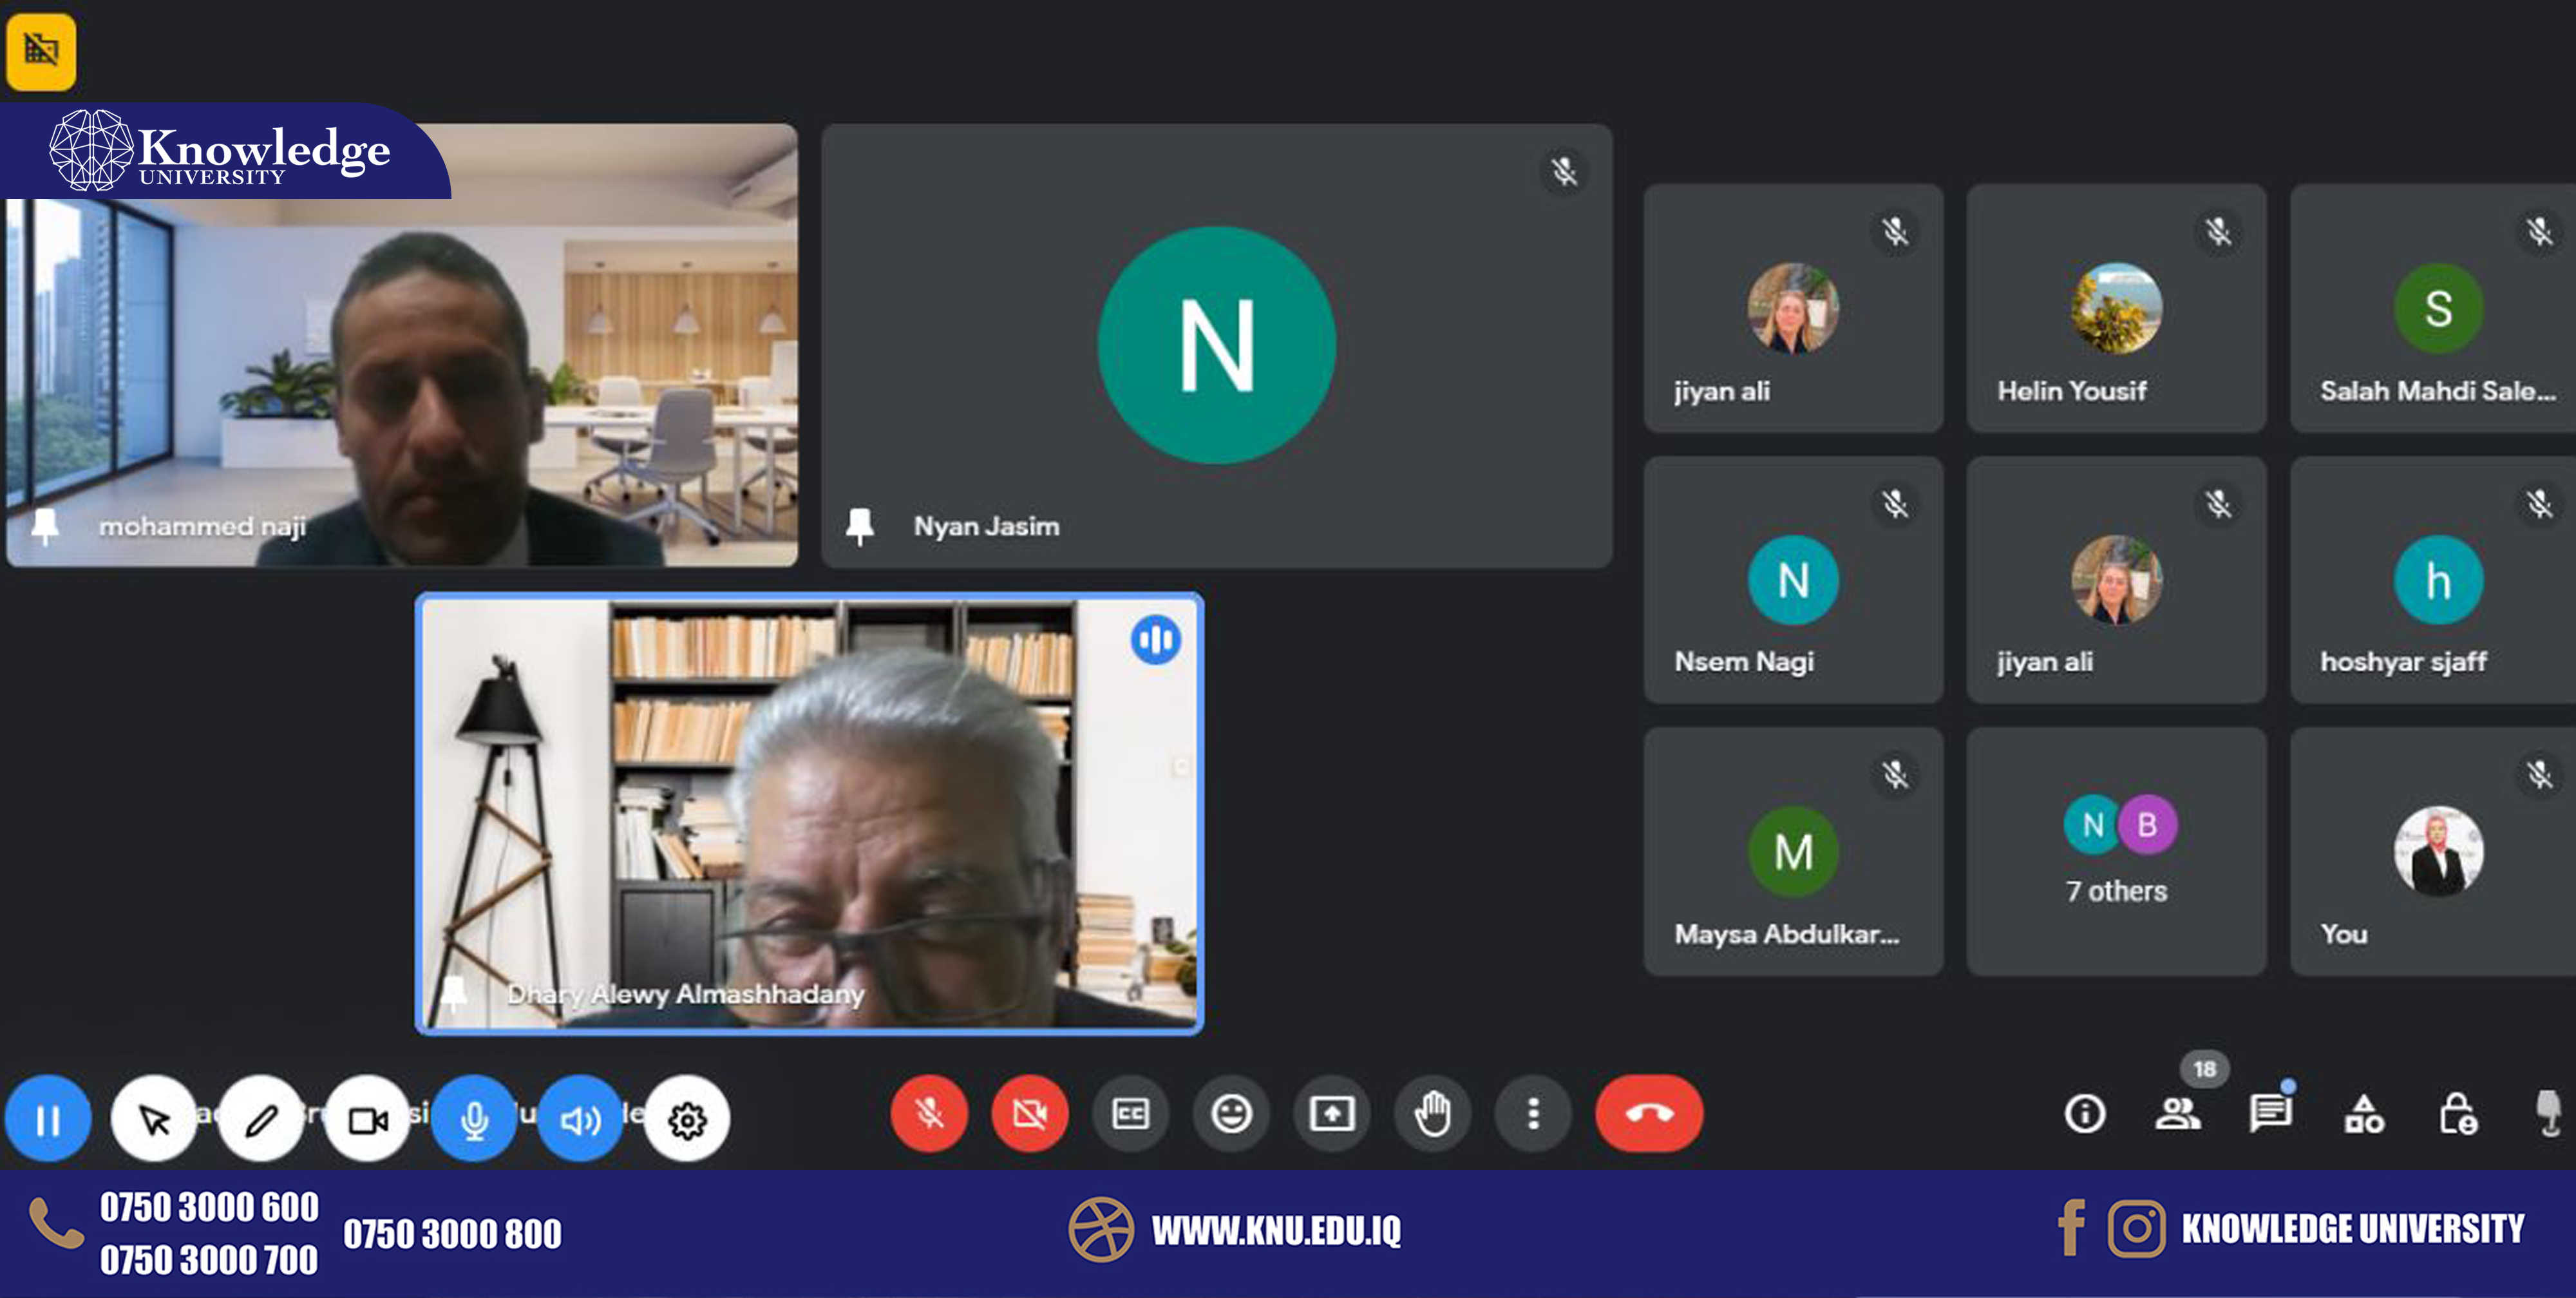Click the "hoshyar sjaff" name label
Viewport: 2576px width, 1298px height.
2403,662
